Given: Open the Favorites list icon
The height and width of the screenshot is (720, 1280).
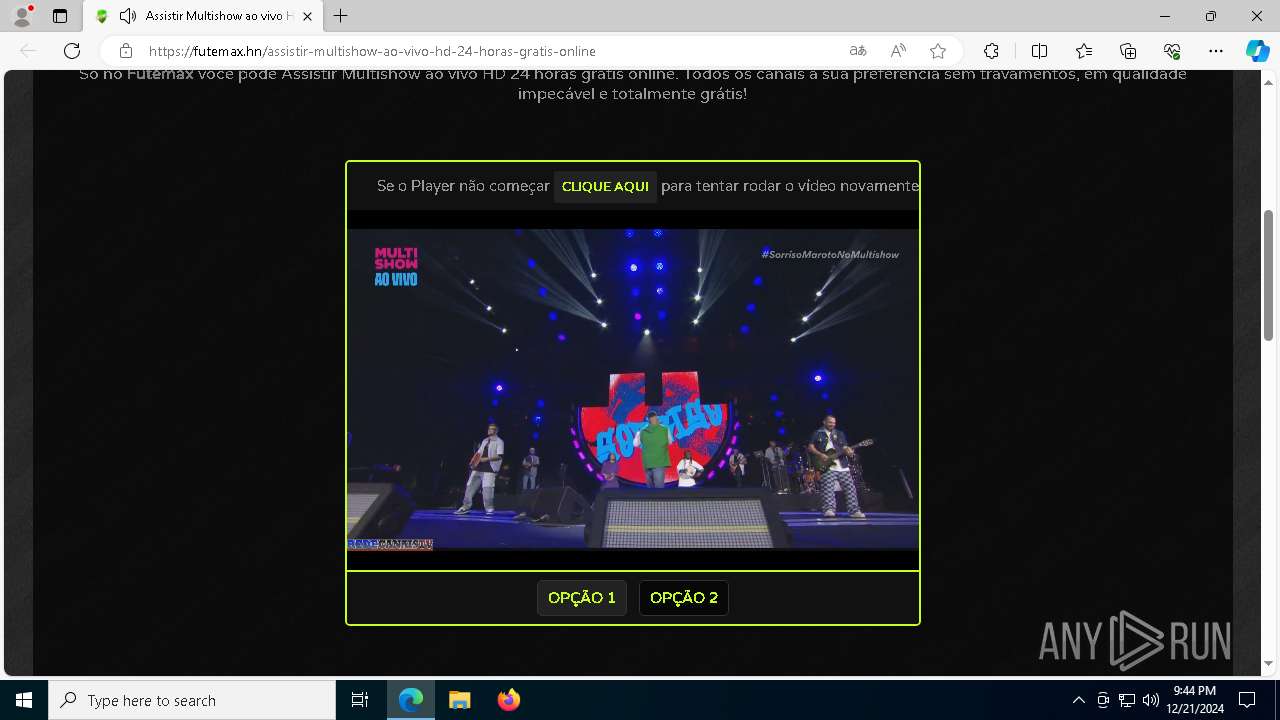Looking at the screenshot, I should [1084, 51].
